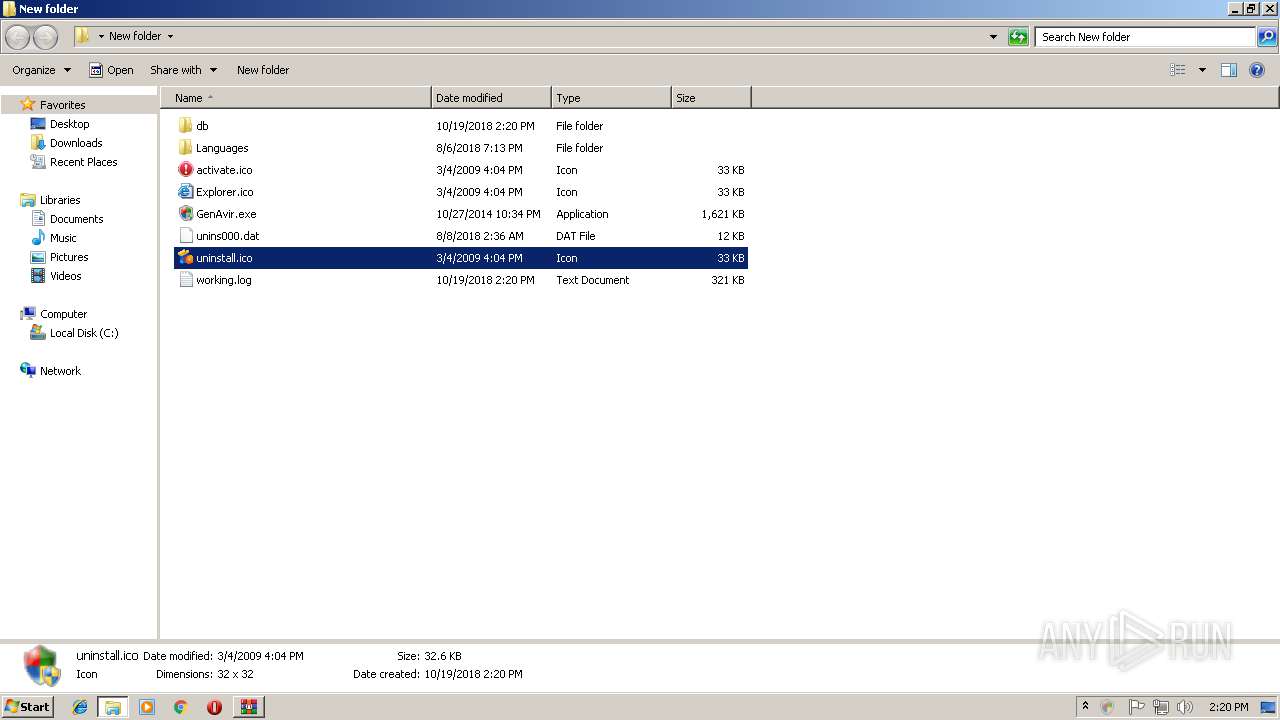Image resolution: width=1280 pixels, height=720 pixels.
Task: Click the volume speaker tray icon
Action: (1184, 707)
